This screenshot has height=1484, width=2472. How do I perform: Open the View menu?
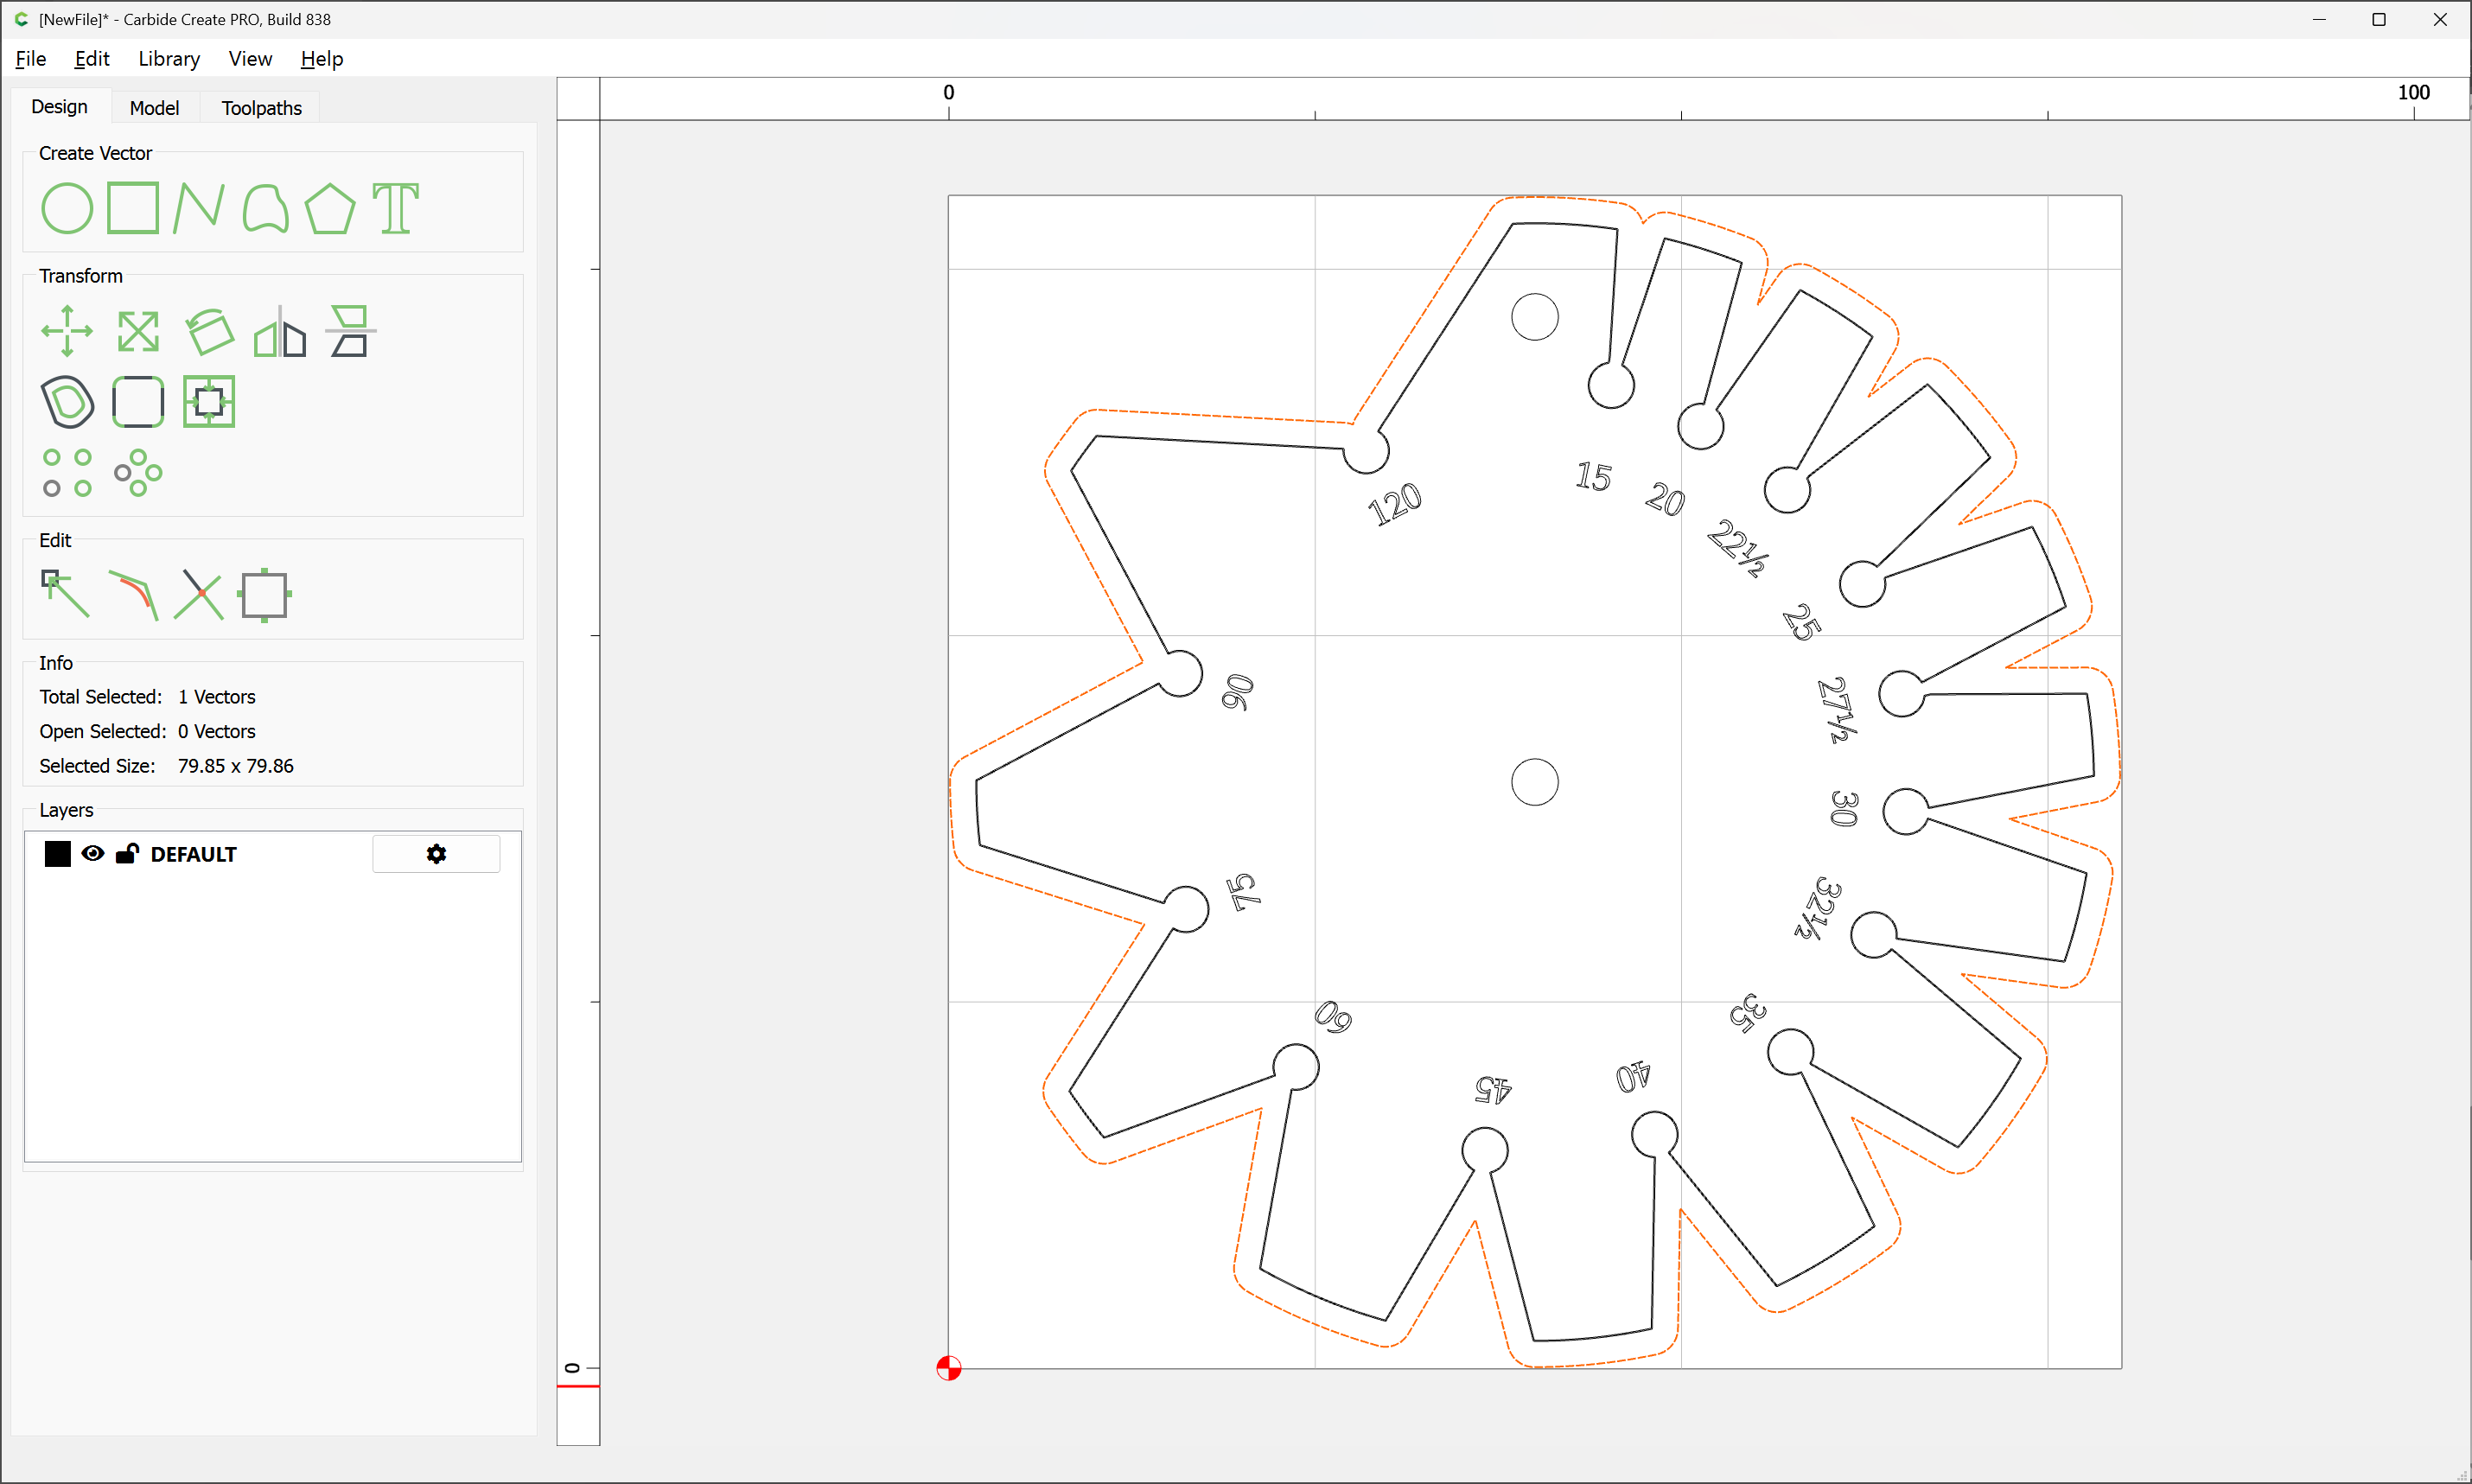(250, 59)
